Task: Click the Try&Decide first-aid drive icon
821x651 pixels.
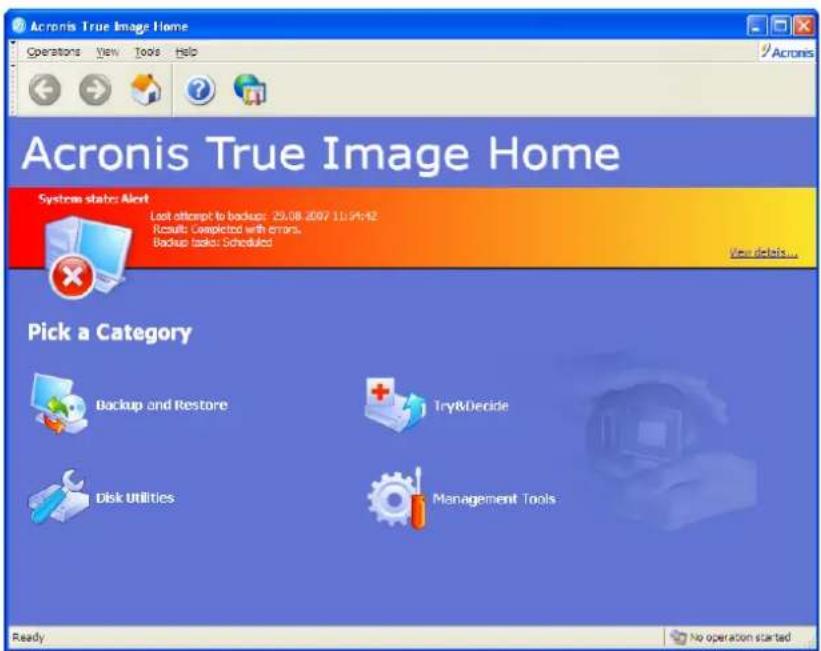Action: coord(395,404)
